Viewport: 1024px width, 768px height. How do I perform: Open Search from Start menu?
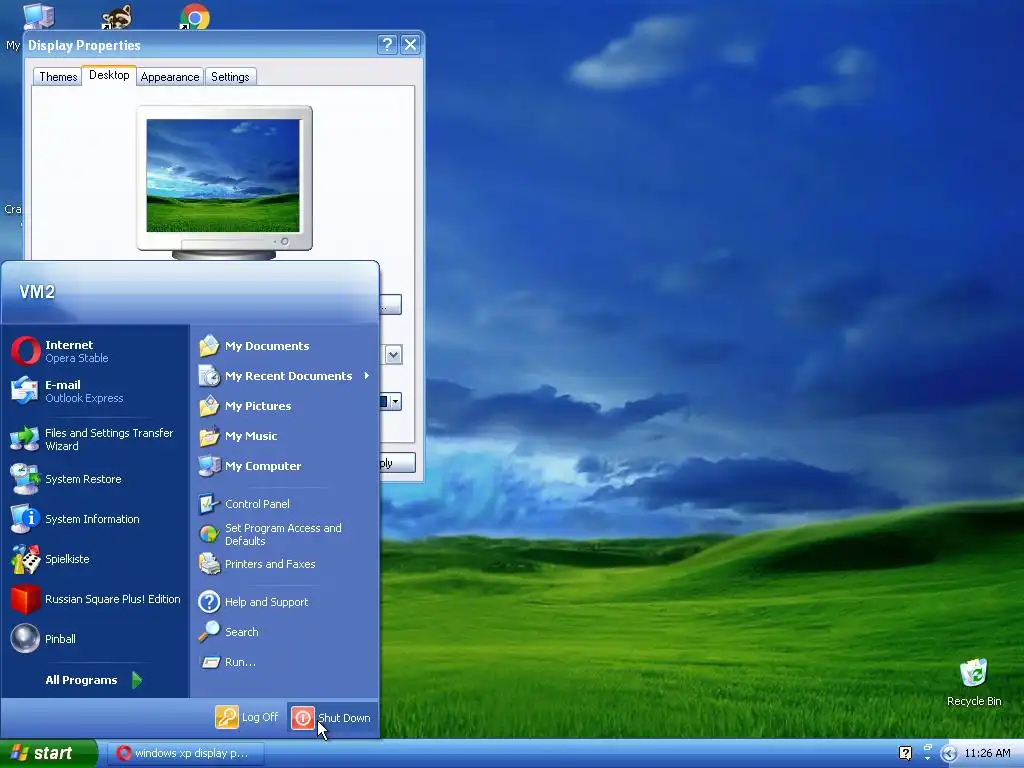(x=285, y=632)
